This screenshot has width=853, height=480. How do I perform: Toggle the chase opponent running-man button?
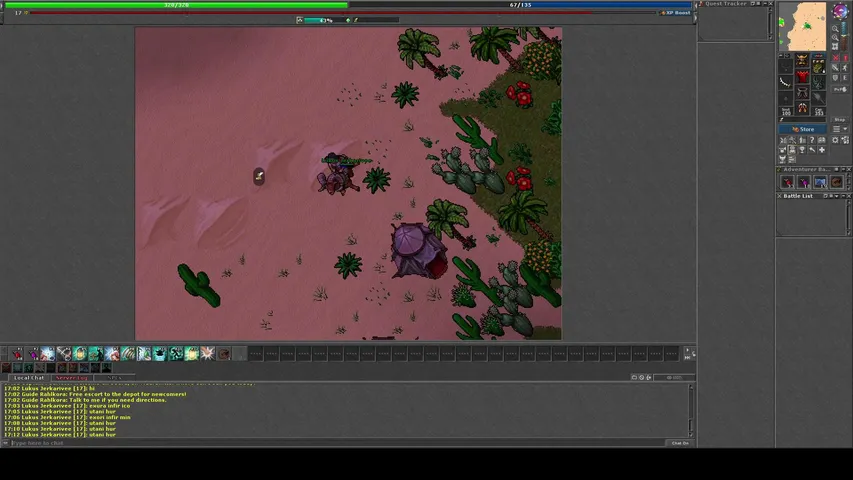(x=845, y=68)
